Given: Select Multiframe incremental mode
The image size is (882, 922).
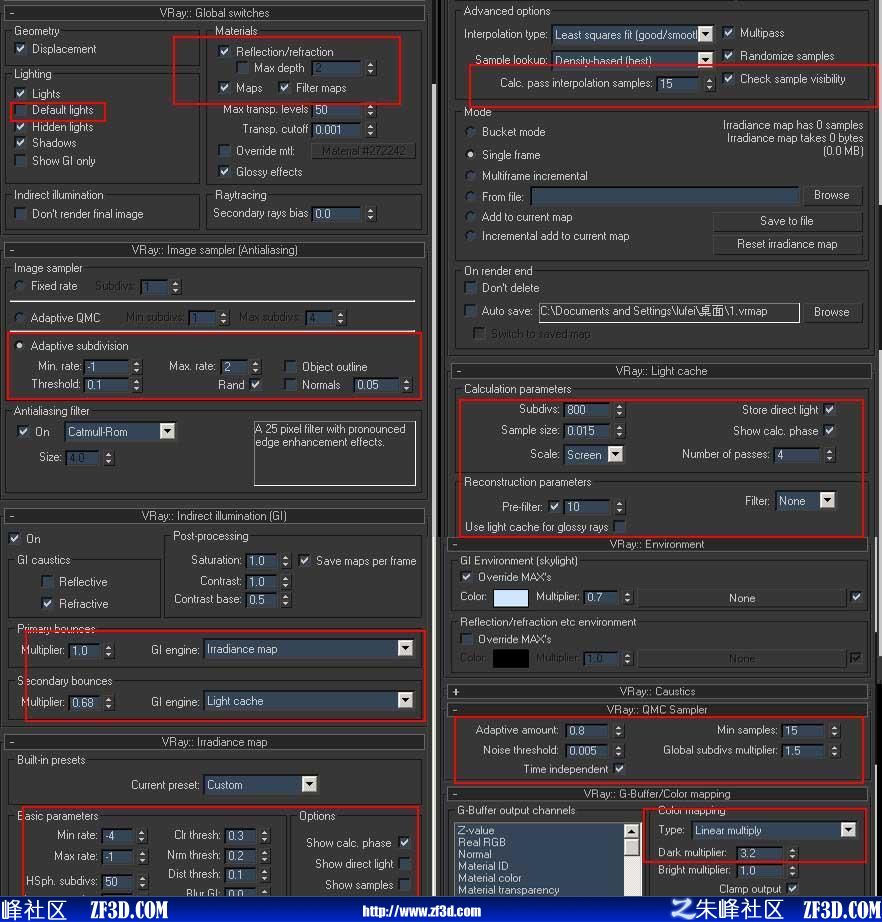Looking at the screenshot, I should (470, 176).
